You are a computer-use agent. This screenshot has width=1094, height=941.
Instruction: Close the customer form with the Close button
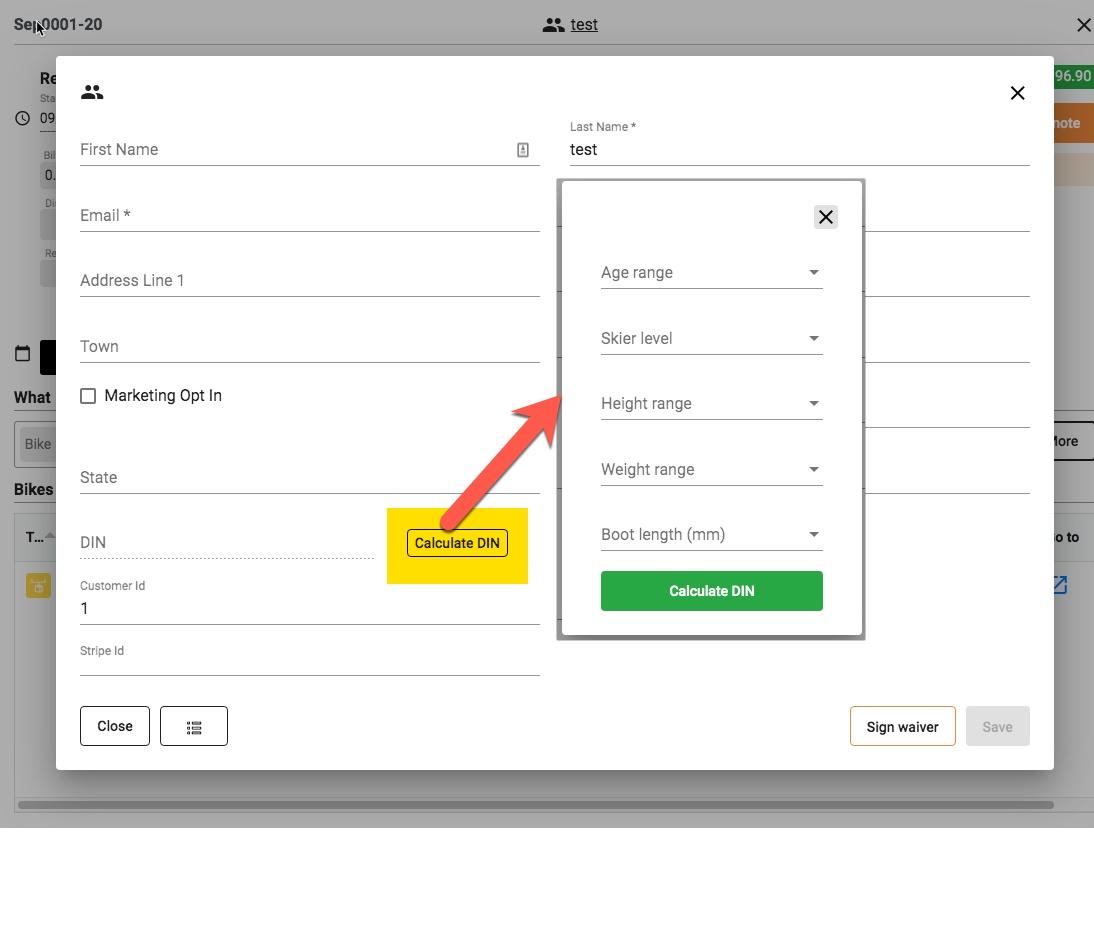click(x=114, y=726)
